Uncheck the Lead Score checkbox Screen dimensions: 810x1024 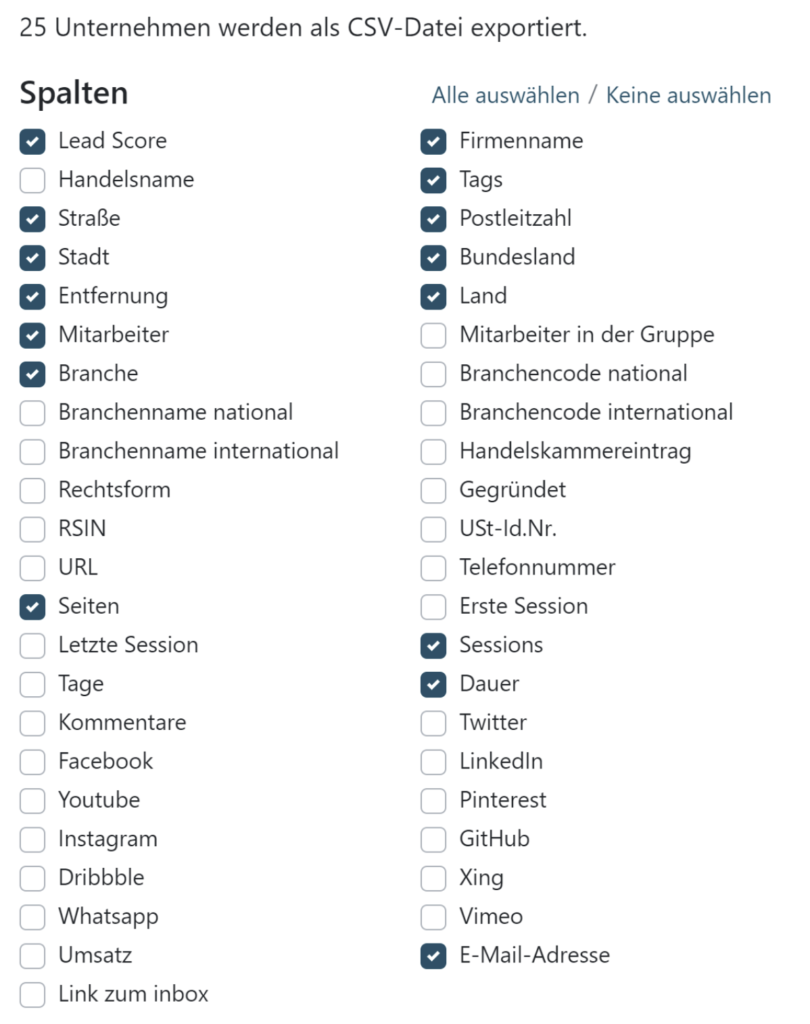point(33,142)
